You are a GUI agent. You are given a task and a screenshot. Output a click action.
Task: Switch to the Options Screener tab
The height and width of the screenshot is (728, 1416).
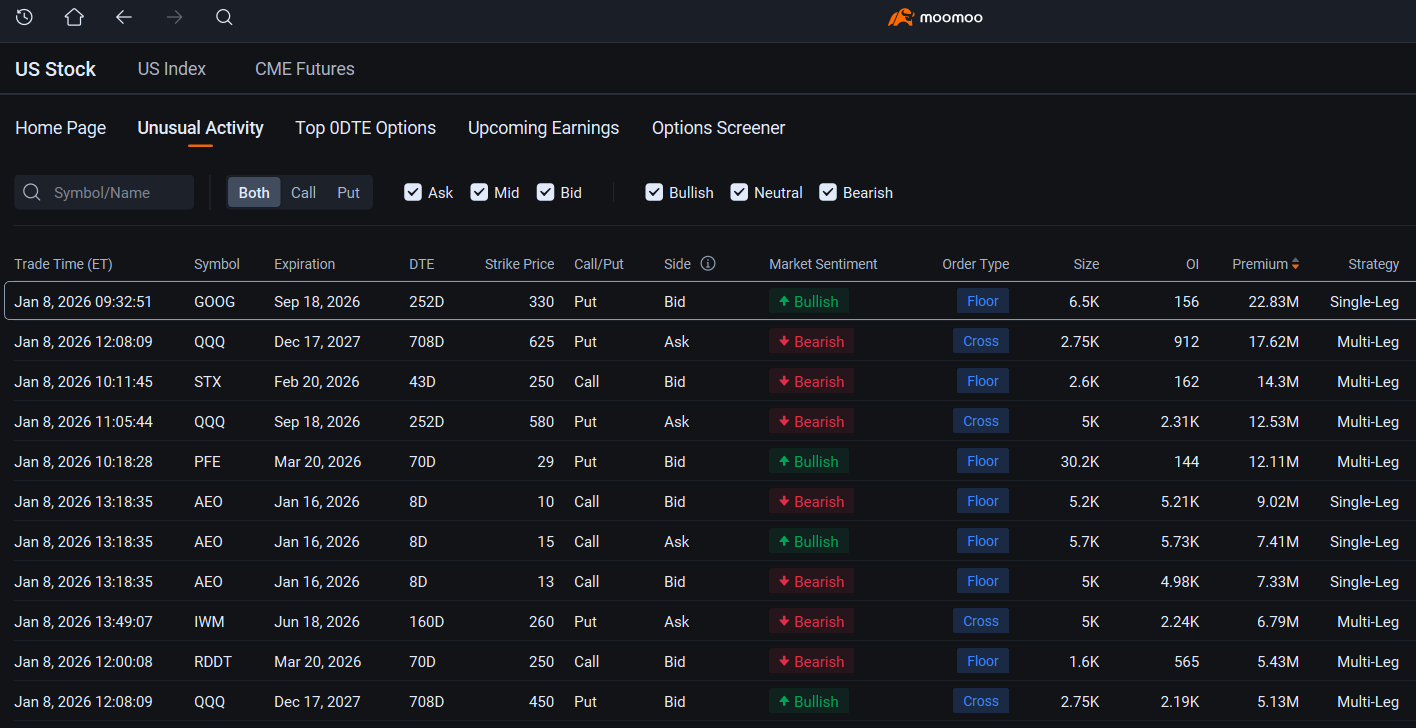pyautogui.click(x=718, y=128)
